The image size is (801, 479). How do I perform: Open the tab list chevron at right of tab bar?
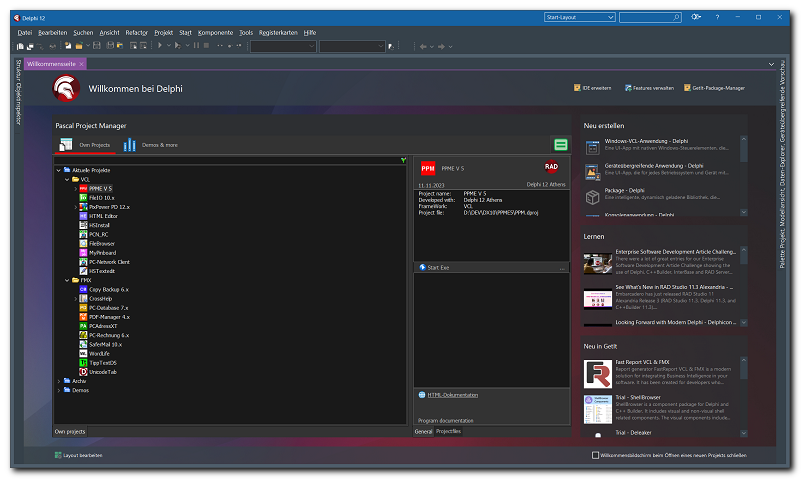pyautogui.click(x=771, y=64)
